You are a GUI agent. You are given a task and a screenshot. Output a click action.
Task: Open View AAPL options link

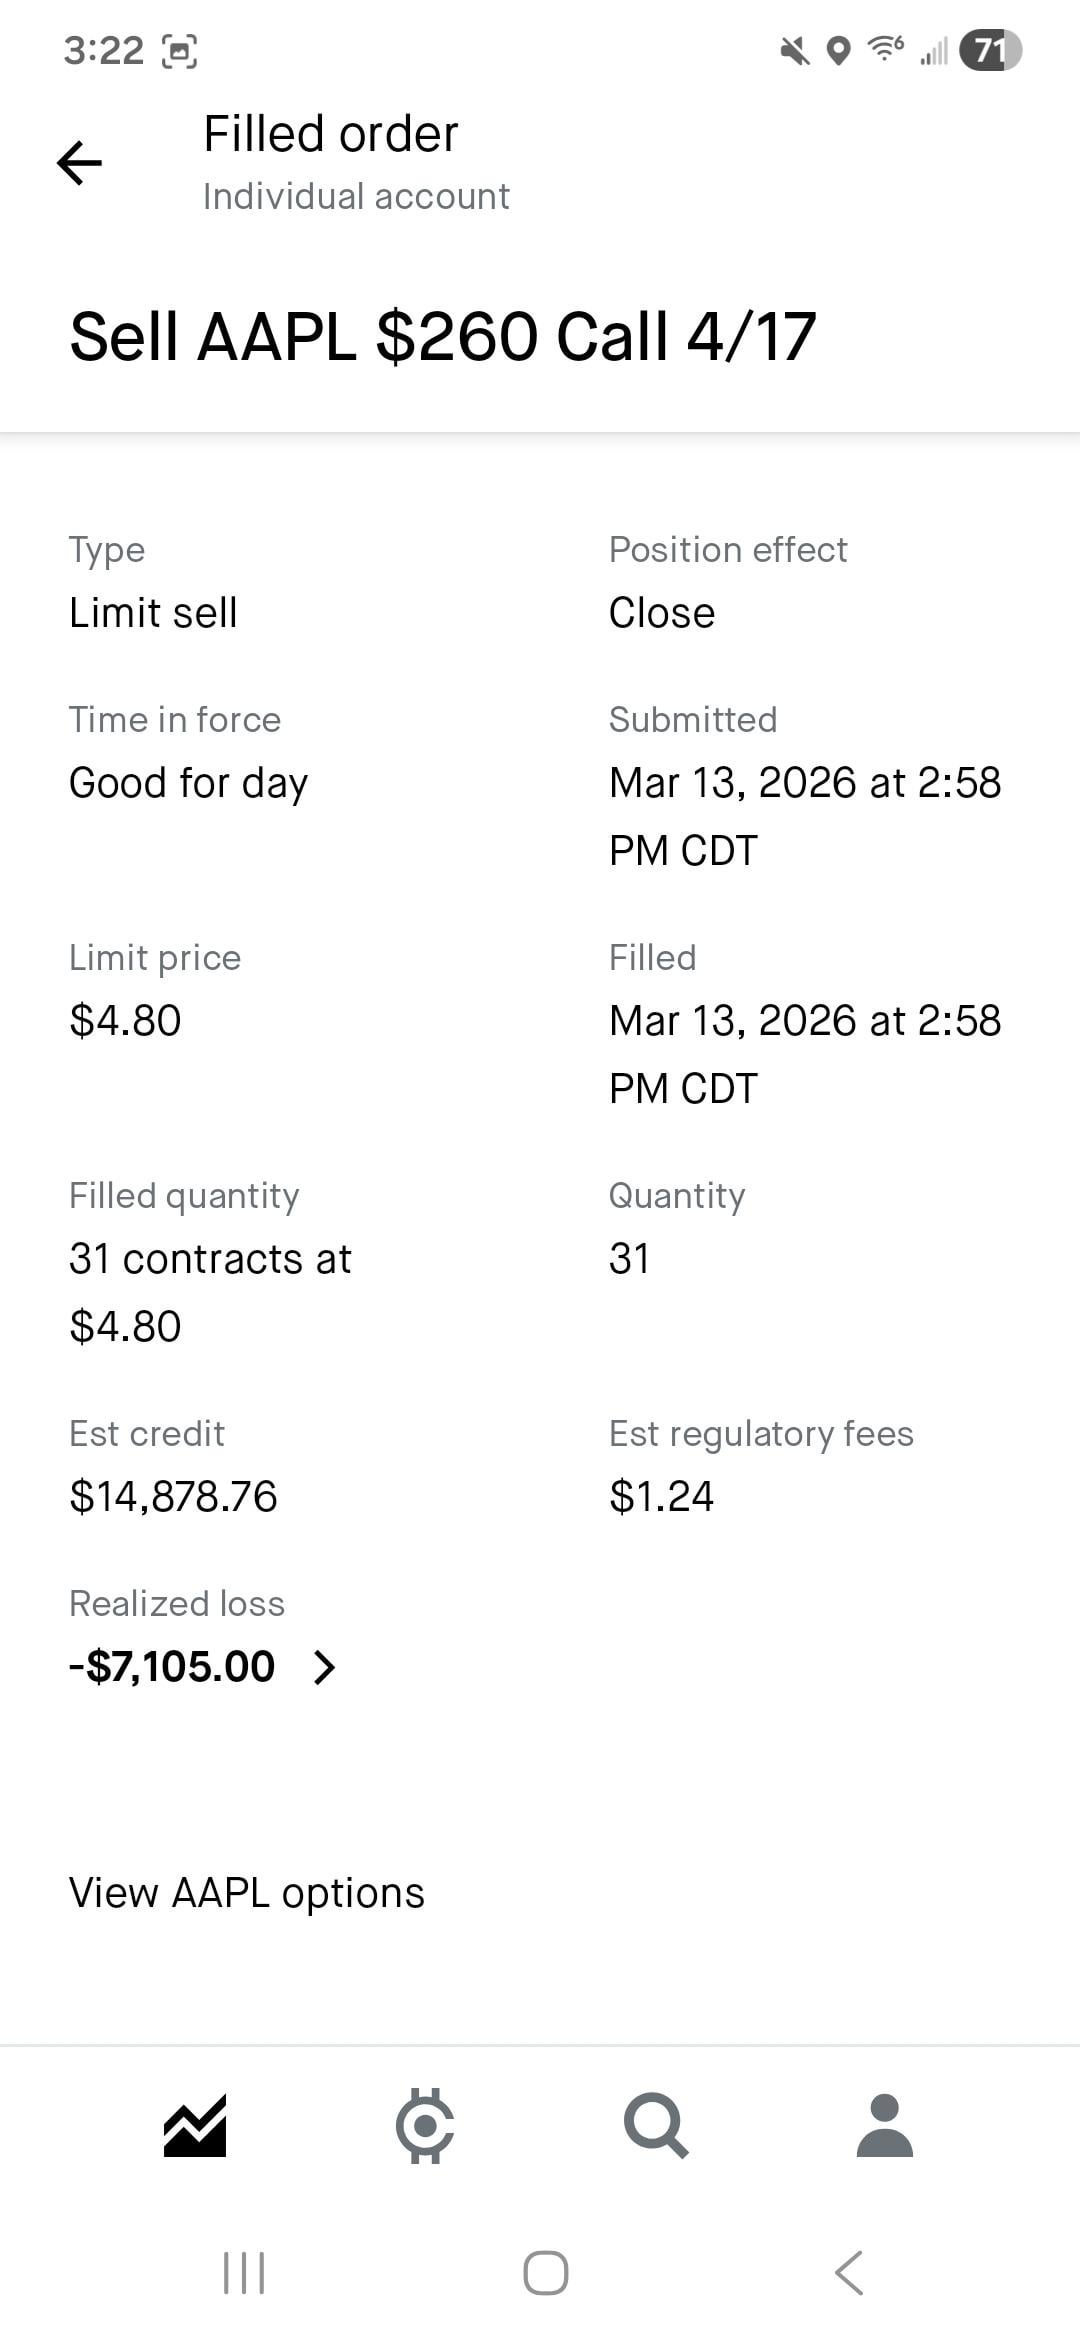[246, 1893]
